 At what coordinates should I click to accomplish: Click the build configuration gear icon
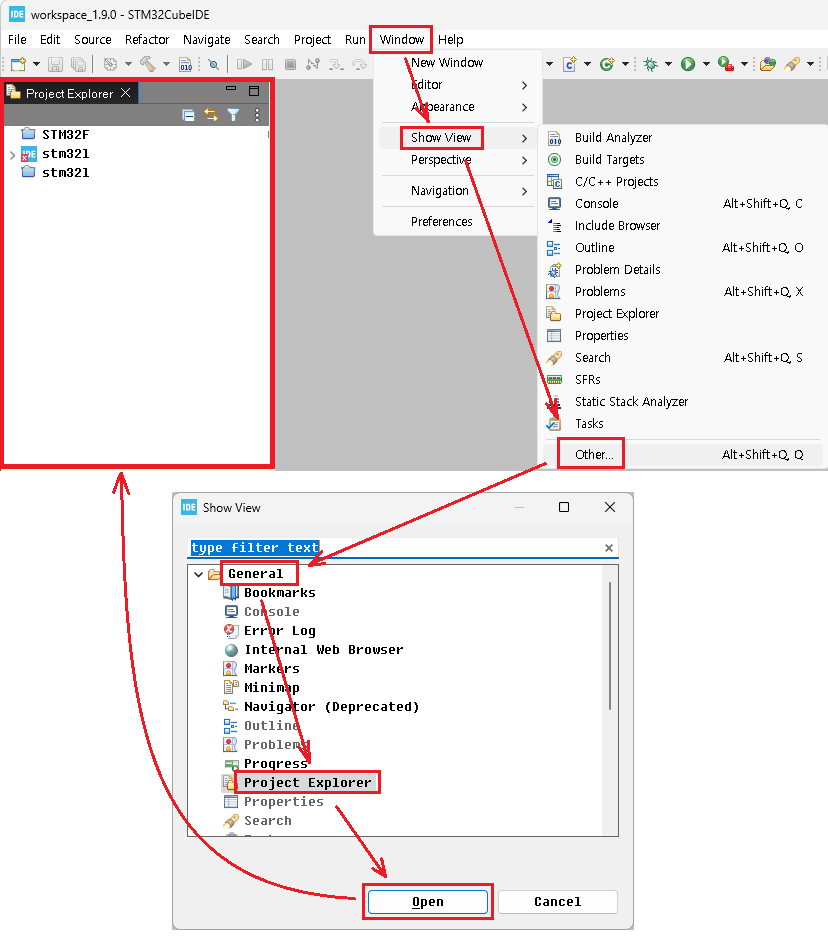(110, 64)
